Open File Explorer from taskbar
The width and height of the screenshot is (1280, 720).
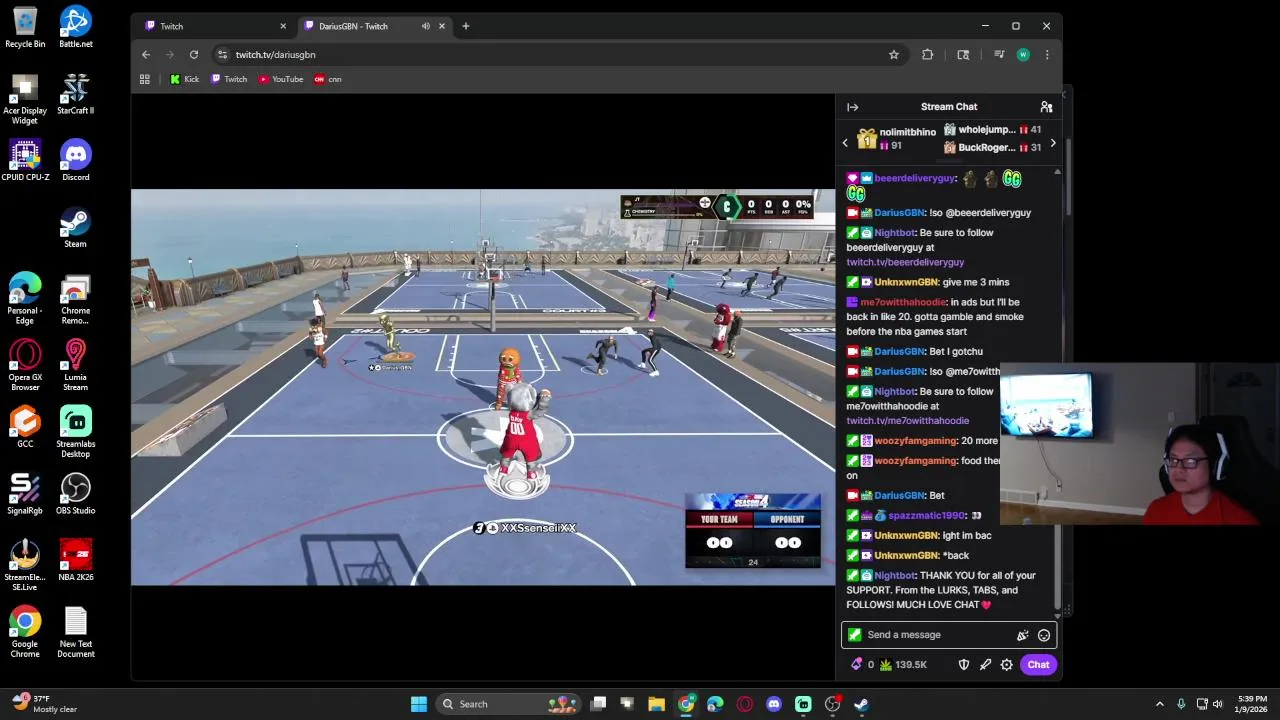pos(656,704)
